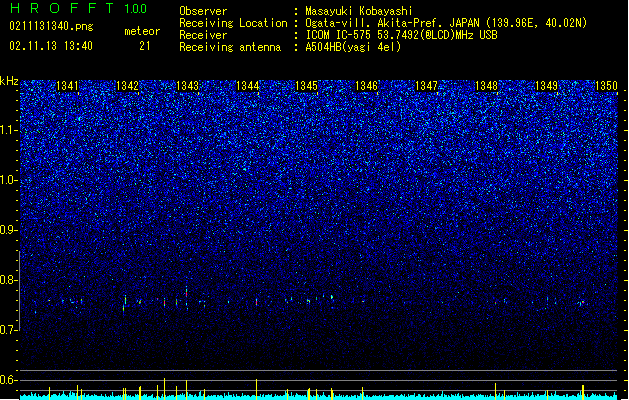
Task: Select the filename 0211131340.png
Action: pyautogui.click(x=51, y=26)
